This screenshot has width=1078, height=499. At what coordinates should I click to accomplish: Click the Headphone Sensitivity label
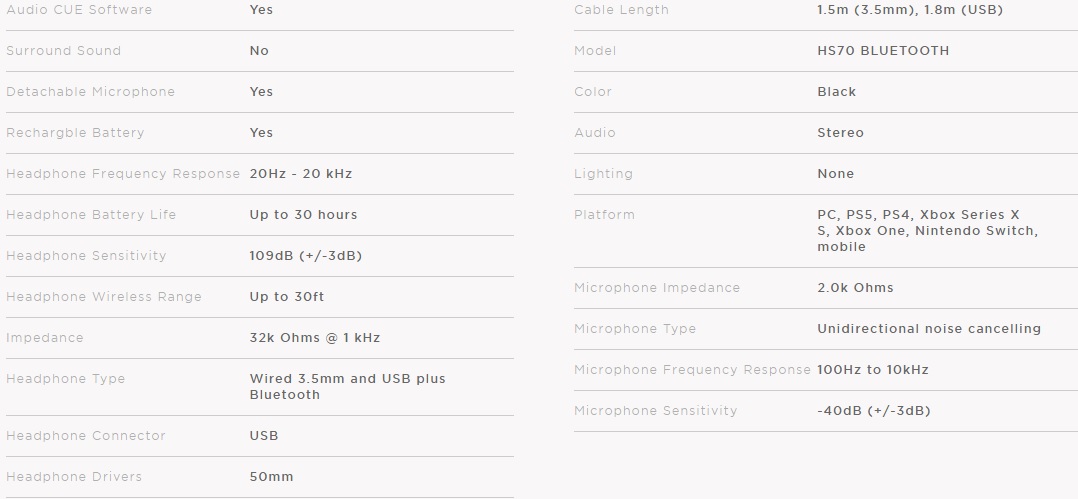coord(86,256)
